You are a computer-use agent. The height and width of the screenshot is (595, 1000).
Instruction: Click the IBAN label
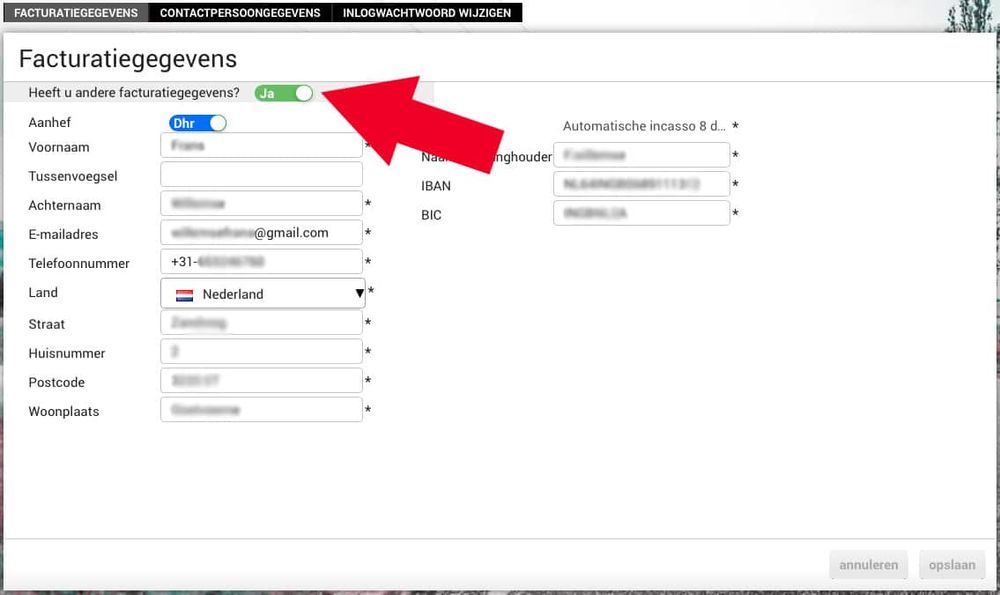pyautogui.click(x=436, y=186)
